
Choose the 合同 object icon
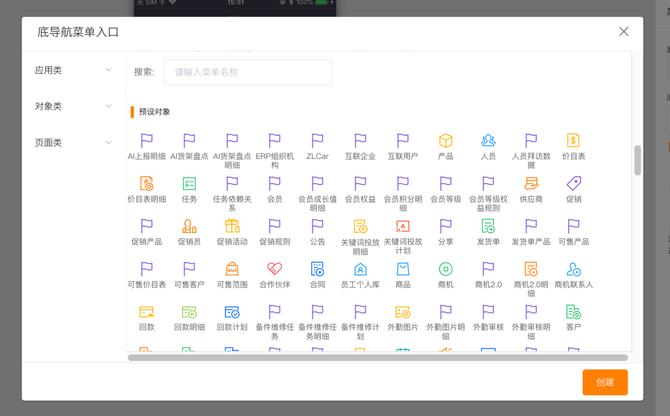click(317, 269)
